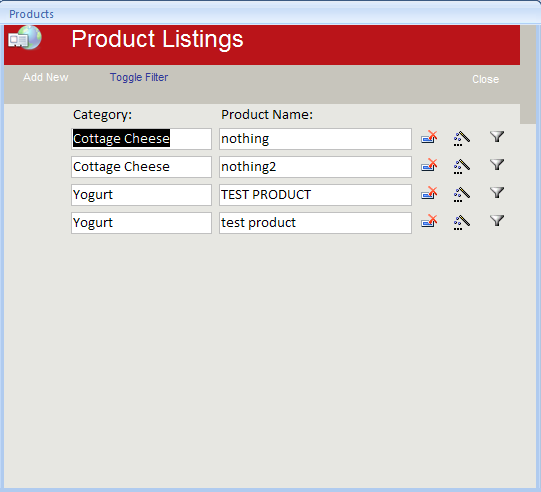Edit the 'nothing2' product row
This screenshot has height=492, width=541.
(x=461, y=166)
